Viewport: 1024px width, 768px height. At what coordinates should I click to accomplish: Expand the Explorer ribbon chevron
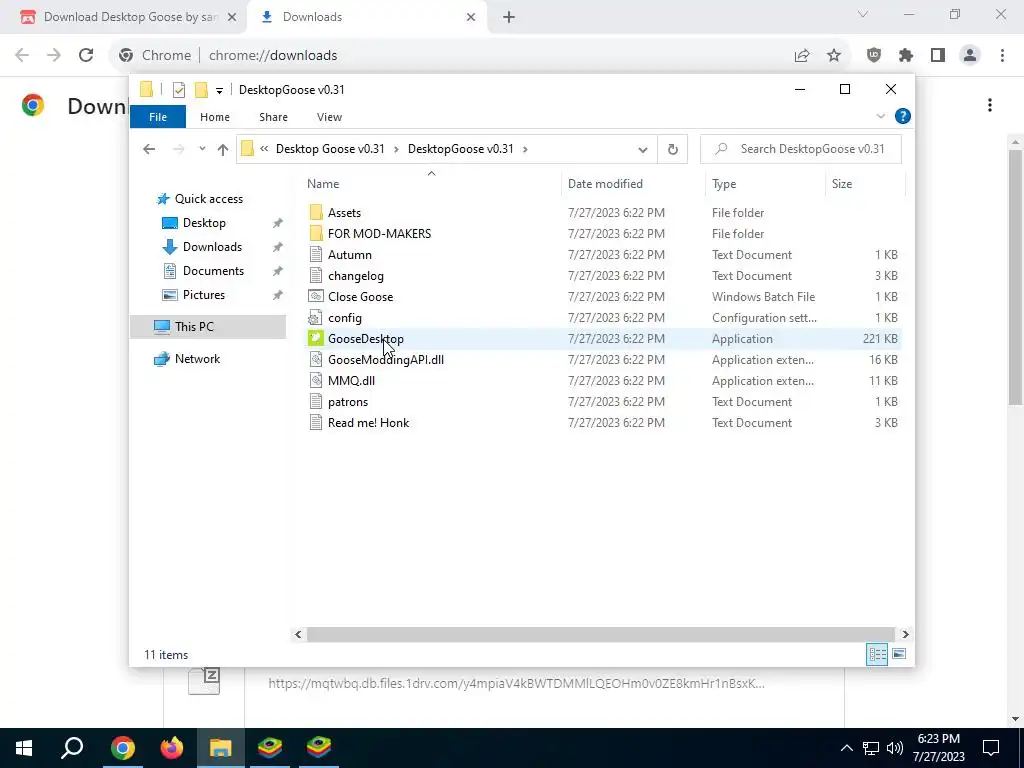[880, 116]
